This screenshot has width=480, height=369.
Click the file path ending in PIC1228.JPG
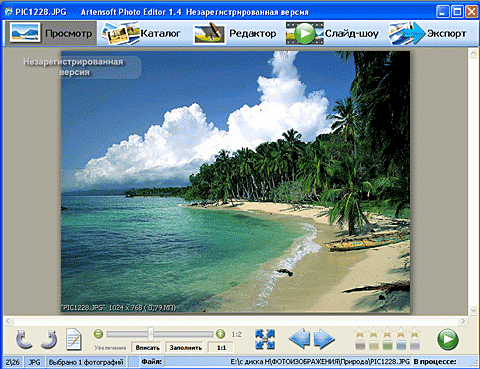coord(320,362)
